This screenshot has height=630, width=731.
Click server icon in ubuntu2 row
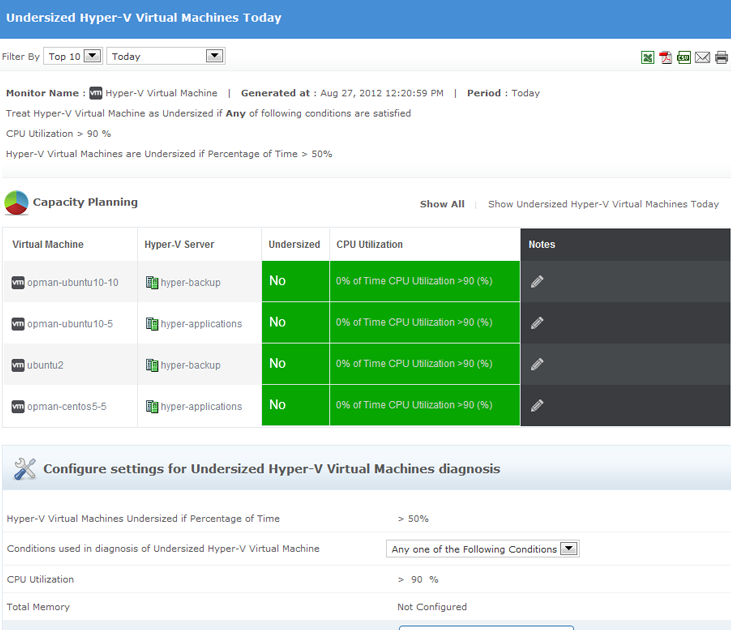(x=152, y=365)
